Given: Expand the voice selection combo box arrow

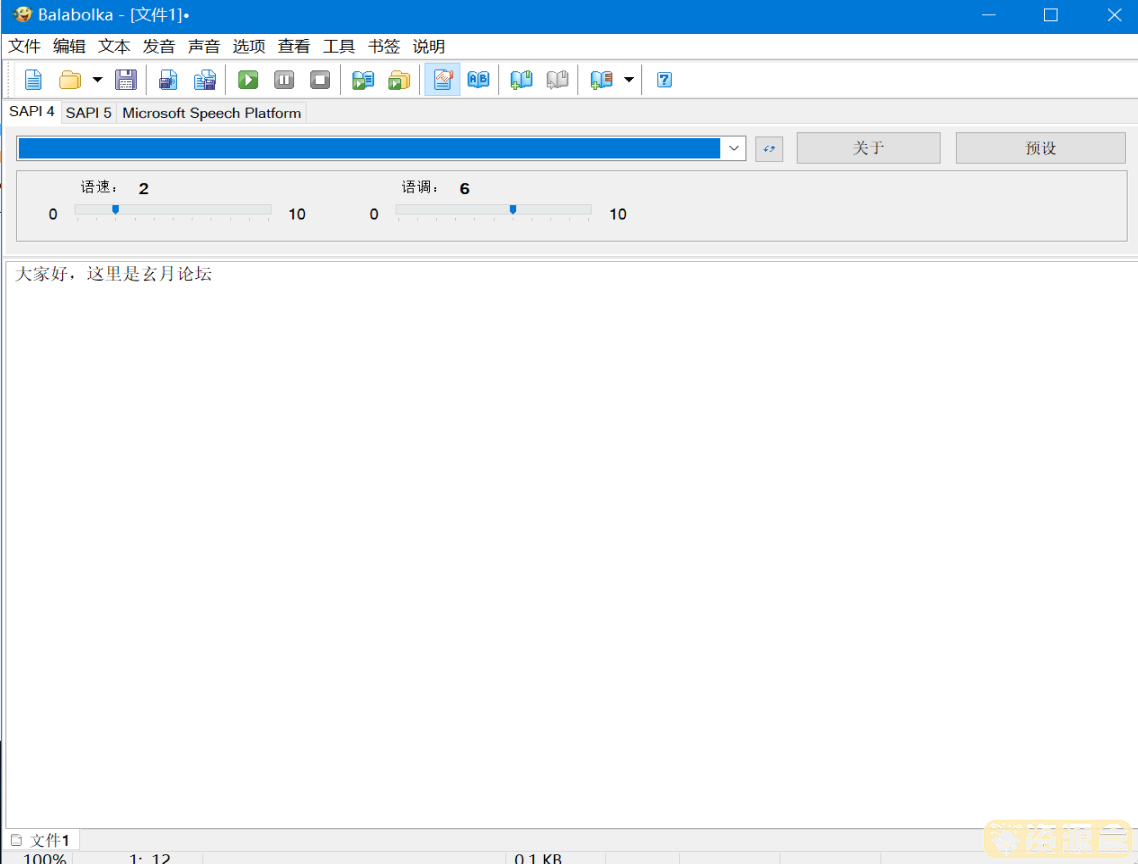Looking at the screenshot, I should (734, 148).
